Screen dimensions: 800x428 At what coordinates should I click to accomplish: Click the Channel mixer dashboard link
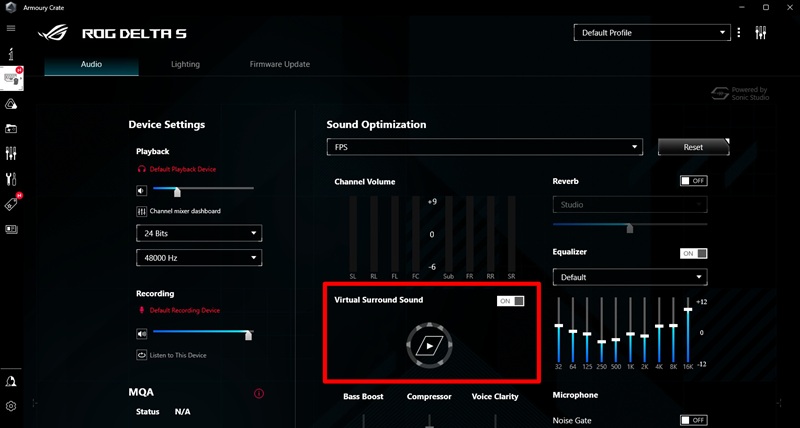(185, 211)
